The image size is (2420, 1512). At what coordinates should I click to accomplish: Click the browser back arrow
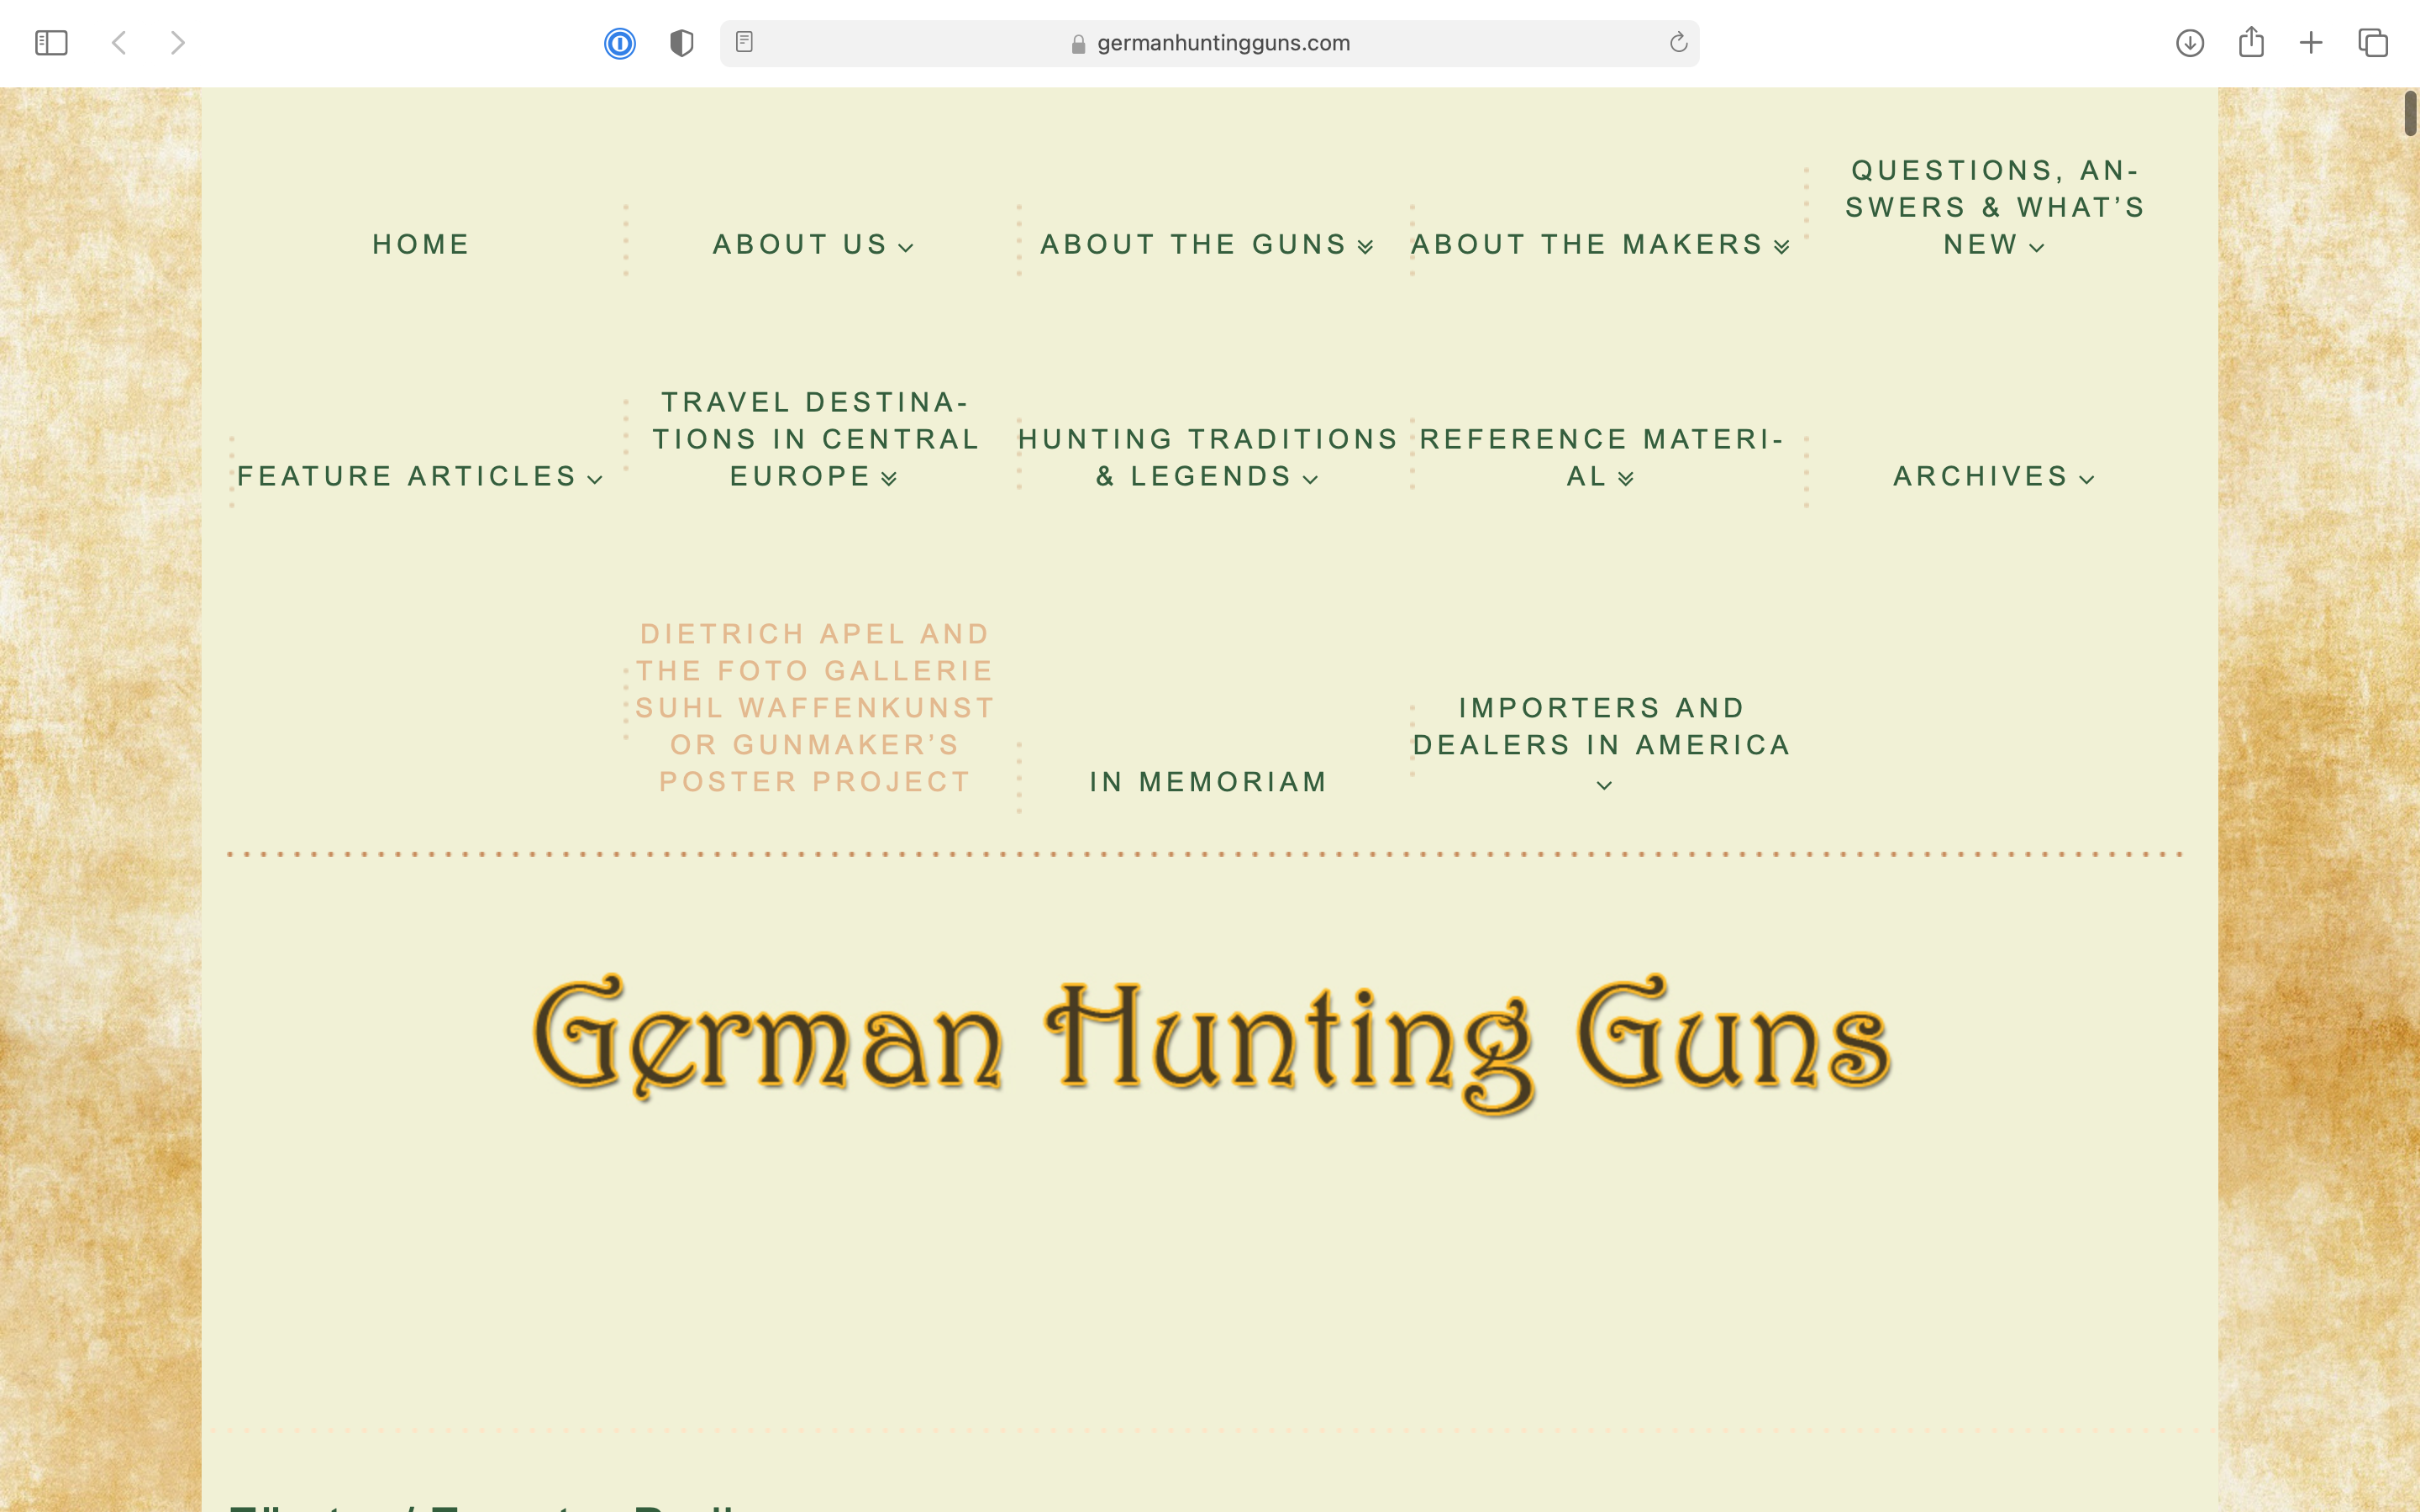coord(119,43)
